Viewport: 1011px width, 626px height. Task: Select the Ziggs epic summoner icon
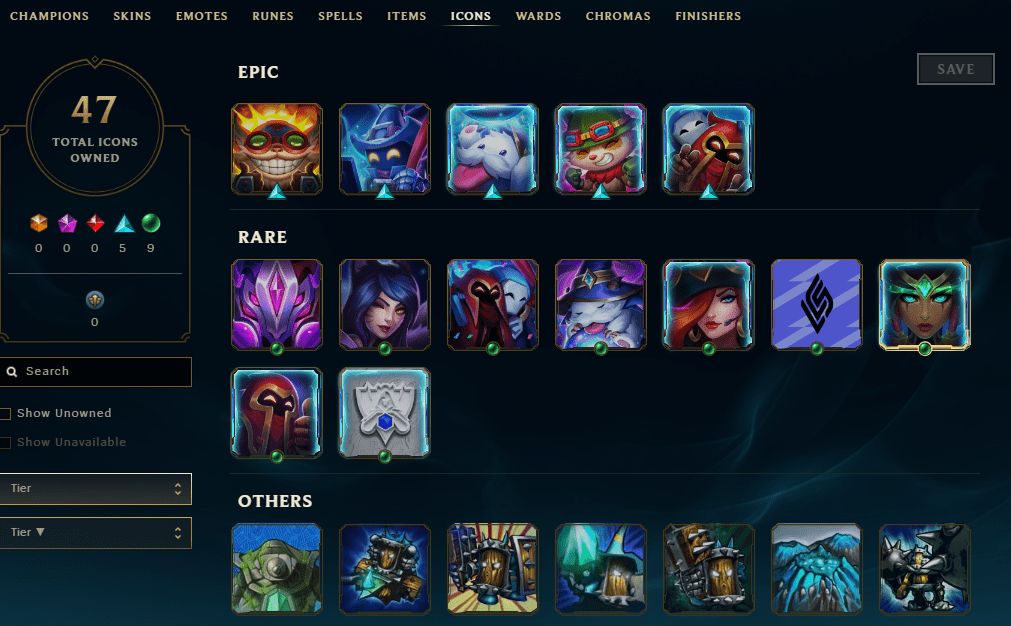277,149
